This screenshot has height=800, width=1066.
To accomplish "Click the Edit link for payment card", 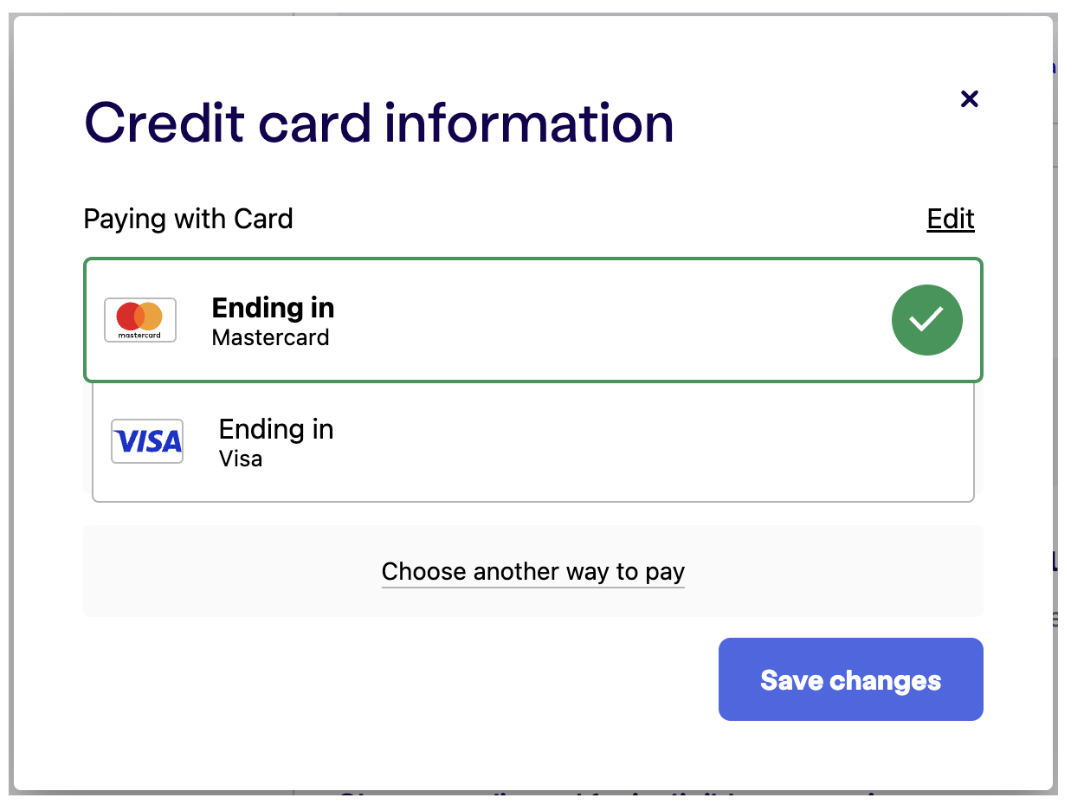I will point(950,219).
